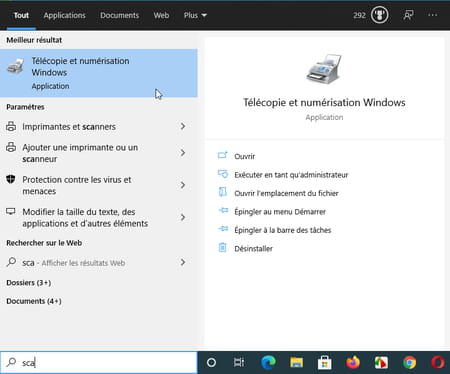Expand Imprimantes et scanners arrow
The width and height of the screenshot is (450, 374).
coord(183,126)
